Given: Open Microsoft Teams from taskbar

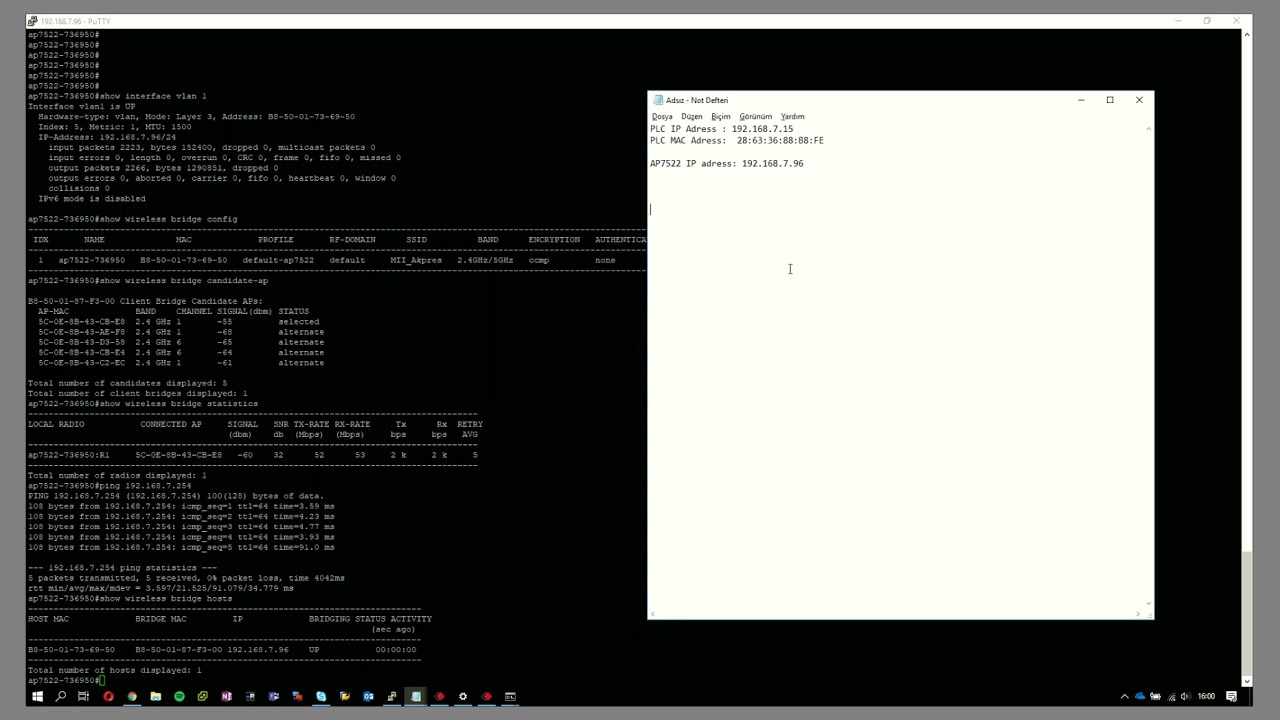Looking at the screenshot, I should [x=273, y=696].
